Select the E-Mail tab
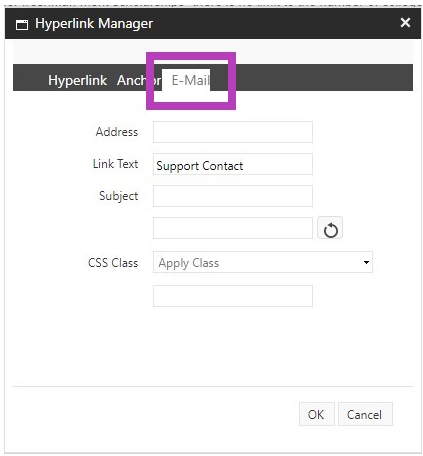This screenshot has height=456, width=423. pyautogui.click(x=190, y=80)
